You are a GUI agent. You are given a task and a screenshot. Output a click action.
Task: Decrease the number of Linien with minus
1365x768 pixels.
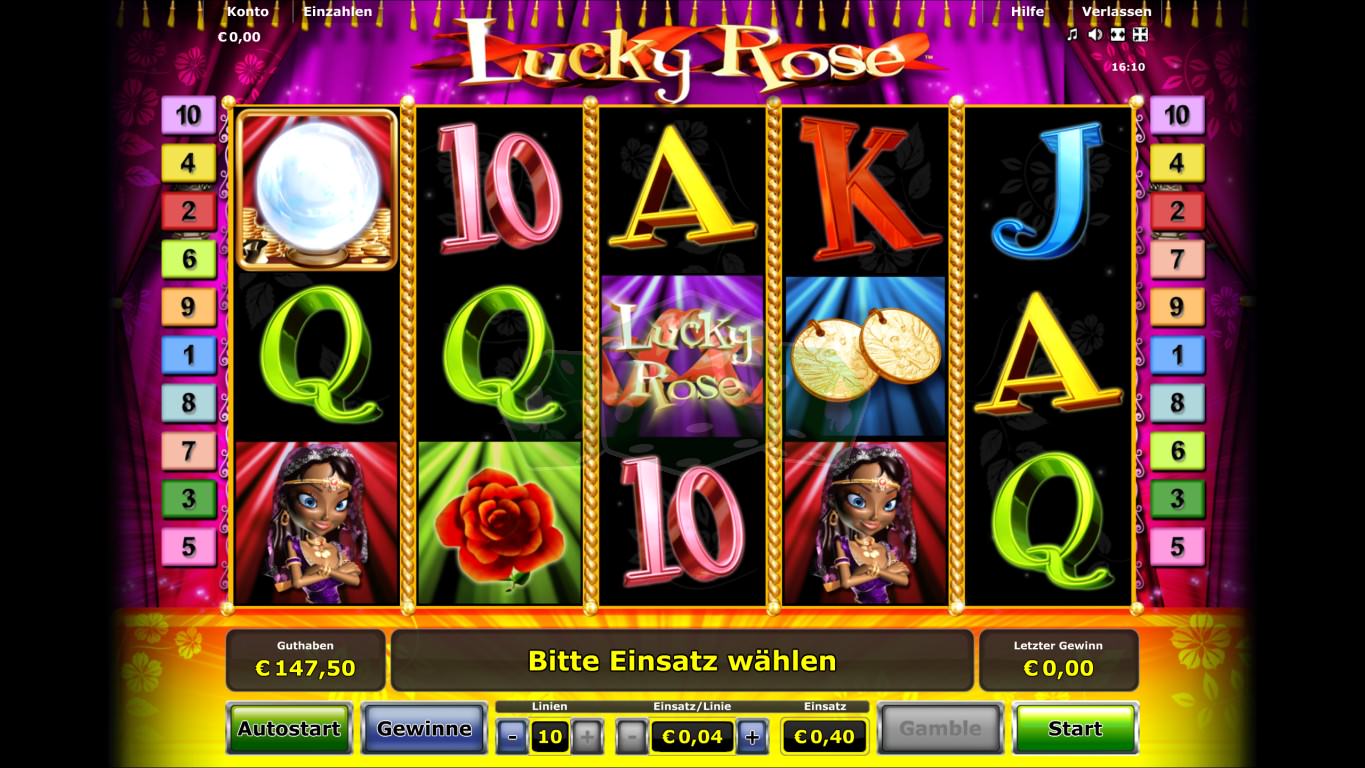(x=513, y=738)
